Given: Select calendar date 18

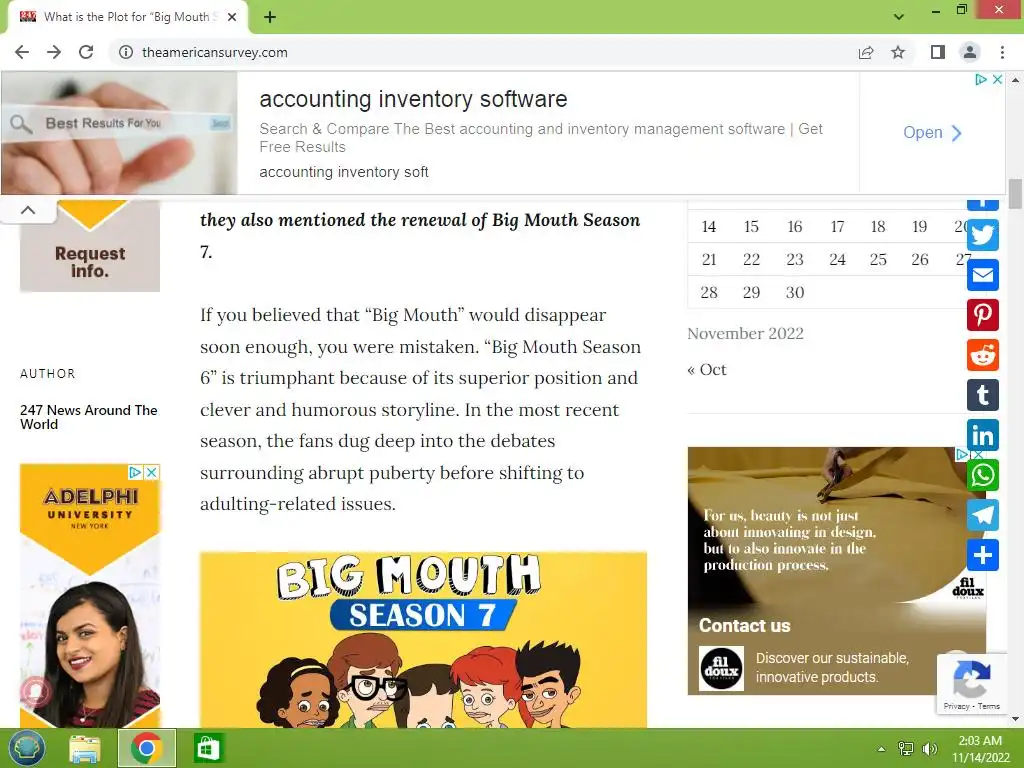Looking at the screenshot, I should tap(878, 227).
